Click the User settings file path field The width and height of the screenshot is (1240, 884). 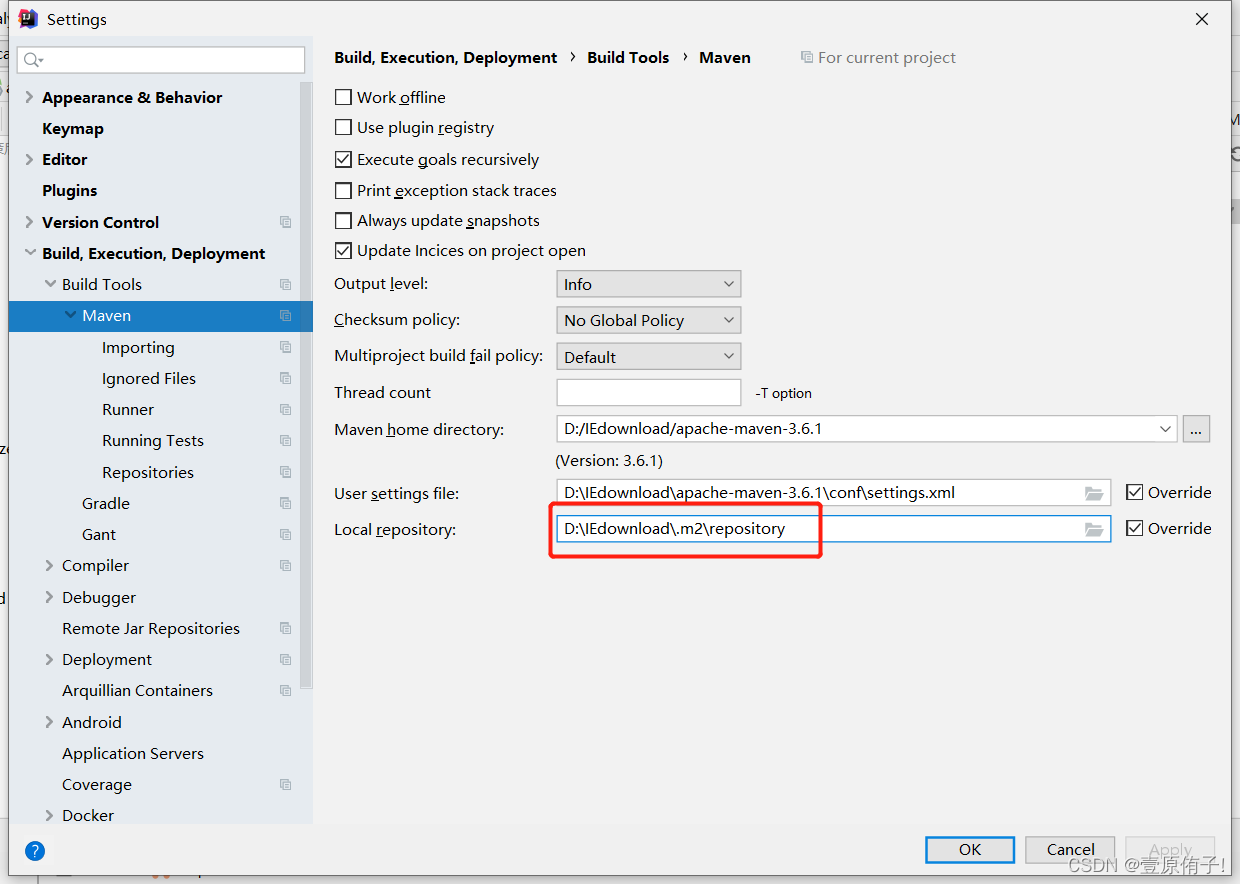[833, 492]
